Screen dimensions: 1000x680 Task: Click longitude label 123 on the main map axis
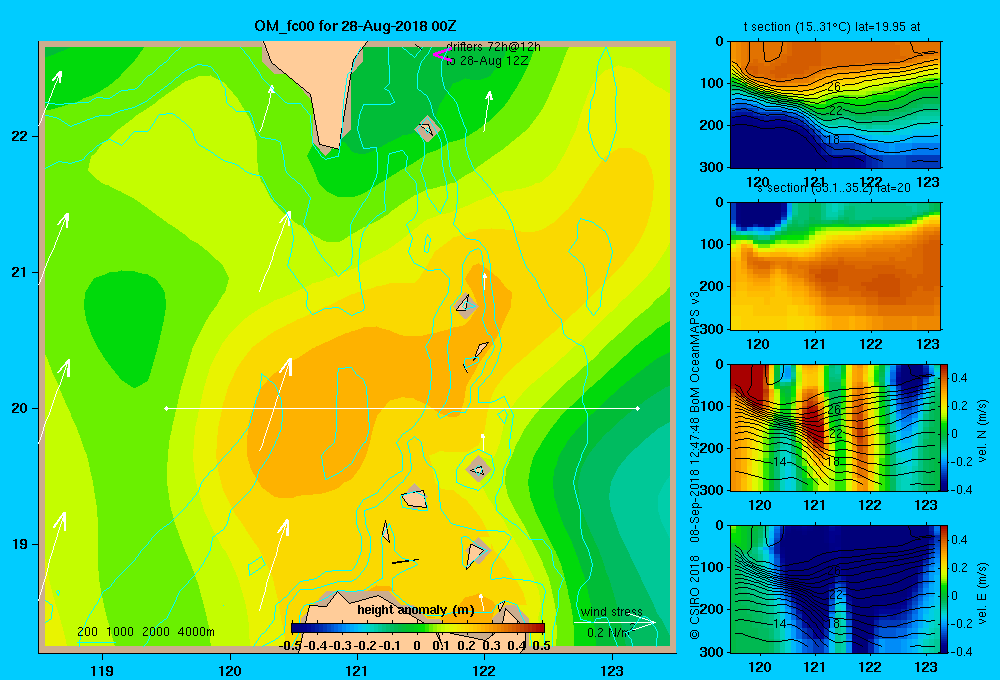(612, 670)
